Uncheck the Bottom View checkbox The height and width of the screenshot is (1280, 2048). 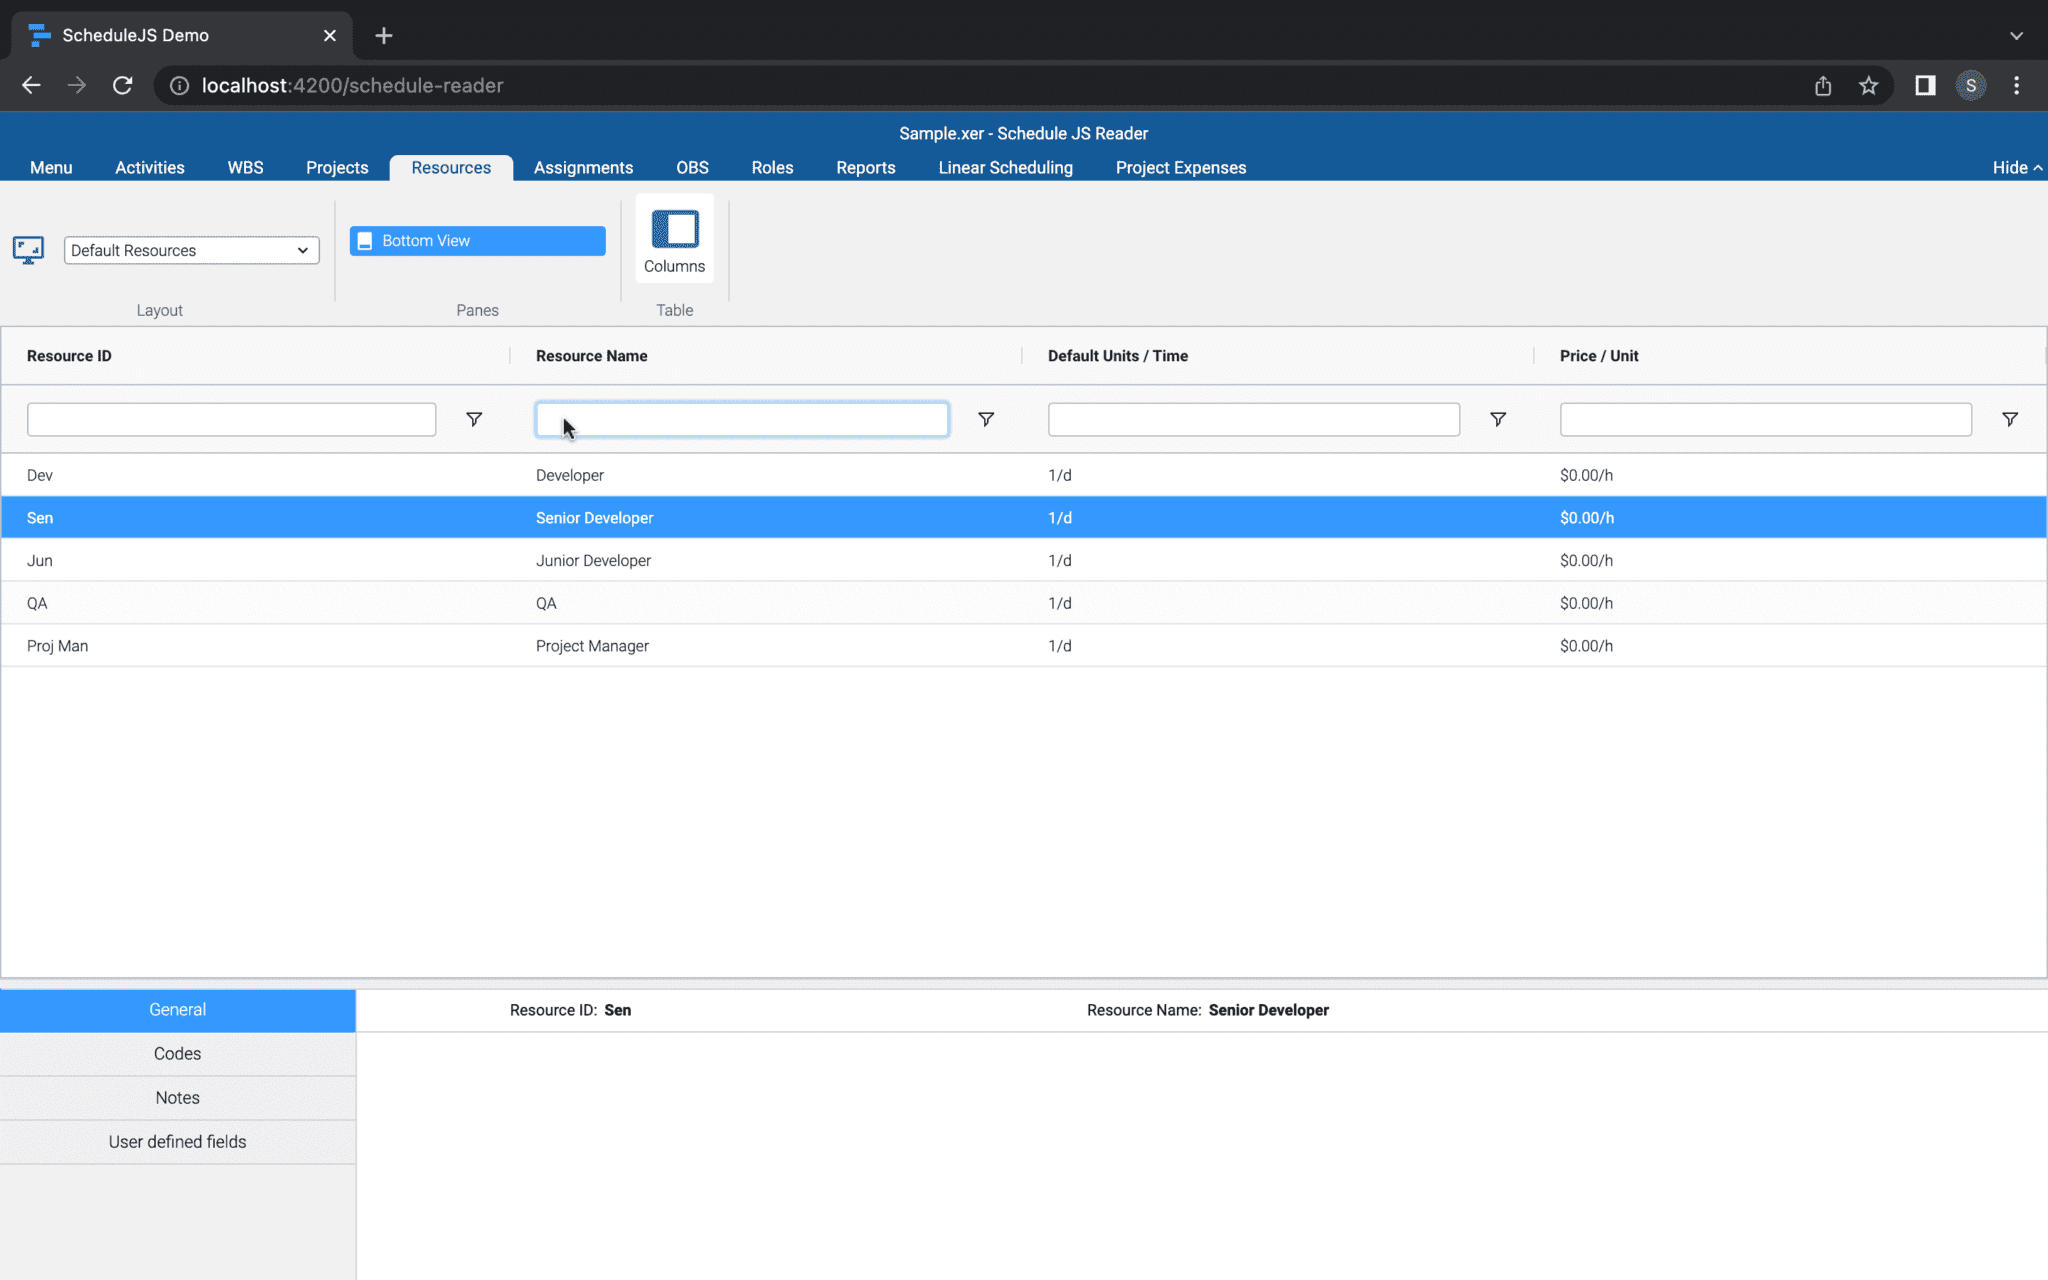tap(365, 240)
